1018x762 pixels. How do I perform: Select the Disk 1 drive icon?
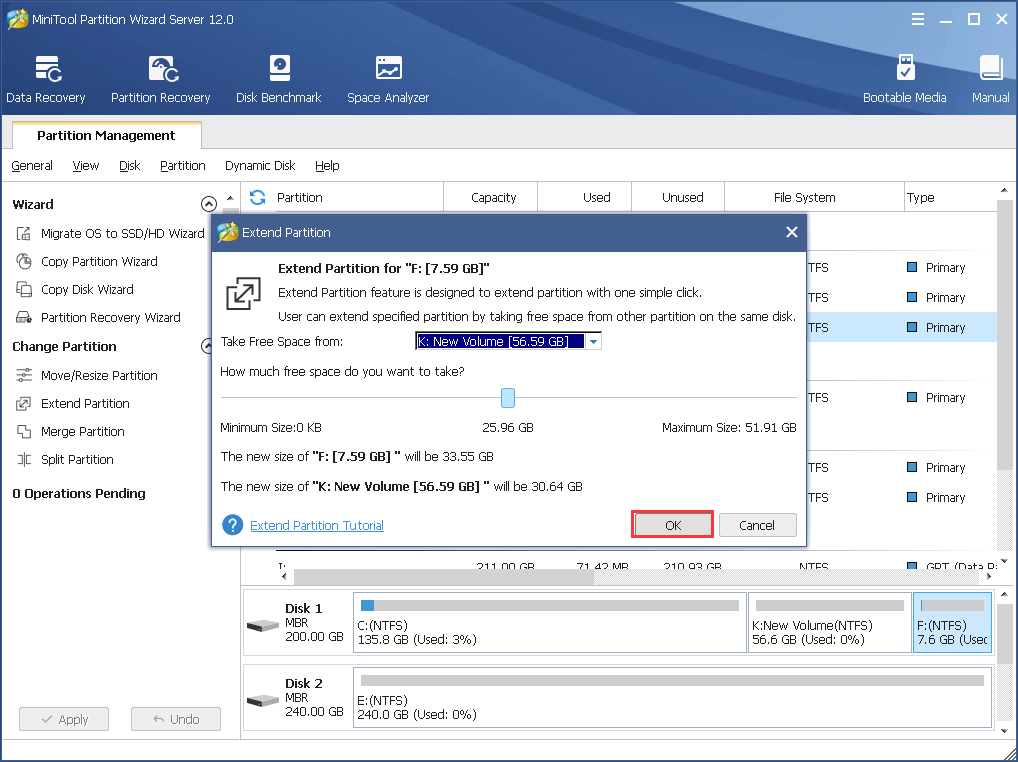tap(263, 626)
